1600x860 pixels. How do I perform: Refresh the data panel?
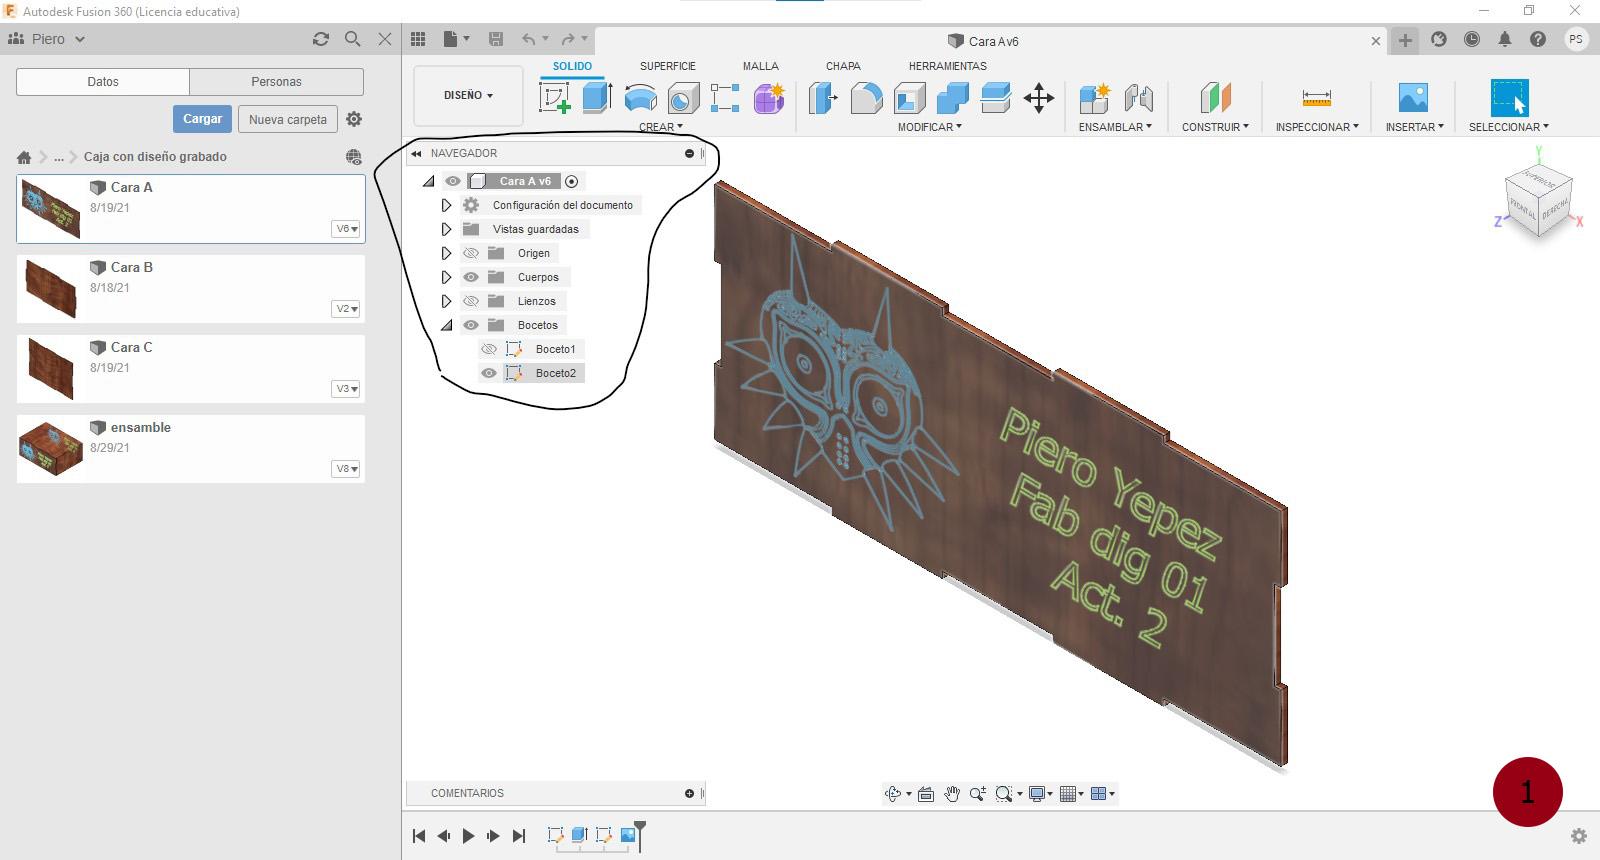(320, 39)
